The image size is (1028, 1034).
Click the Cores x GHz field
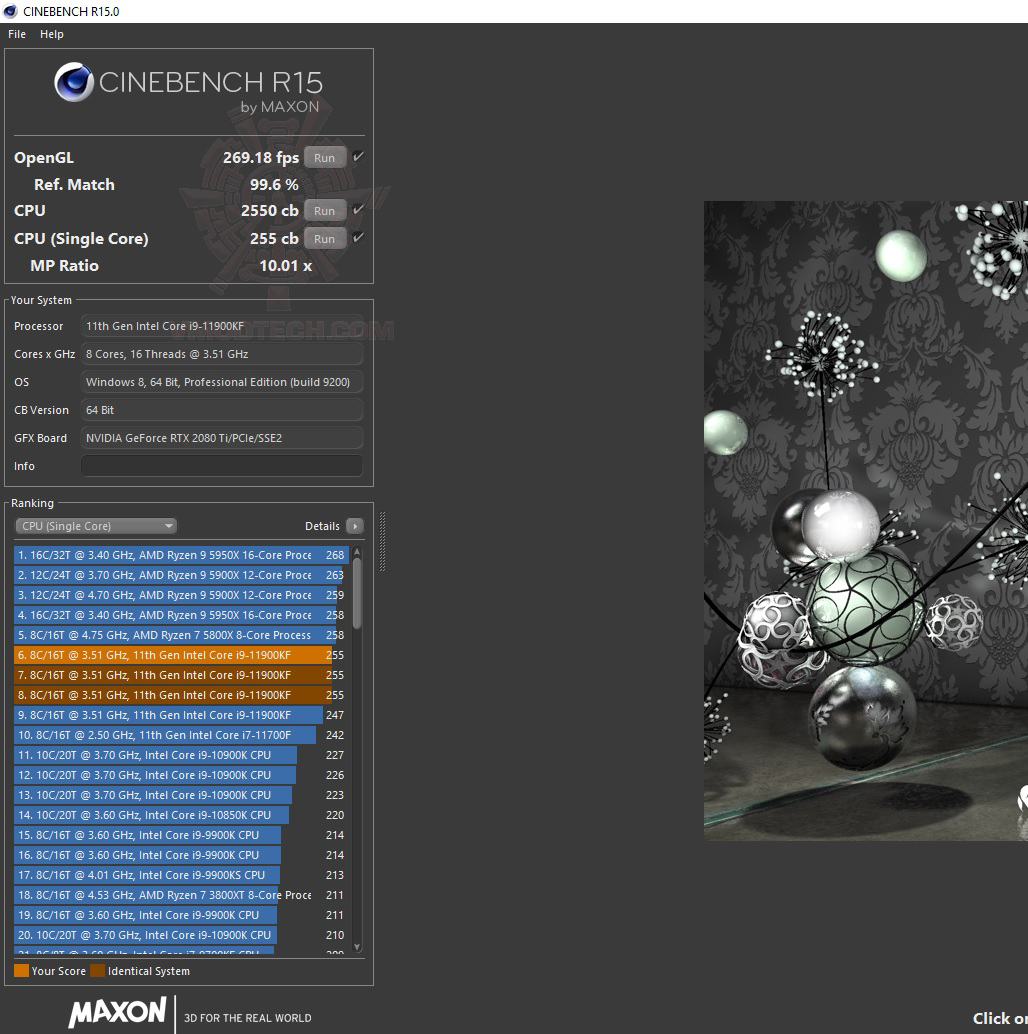pyautogui.click(x=222, y=354)
